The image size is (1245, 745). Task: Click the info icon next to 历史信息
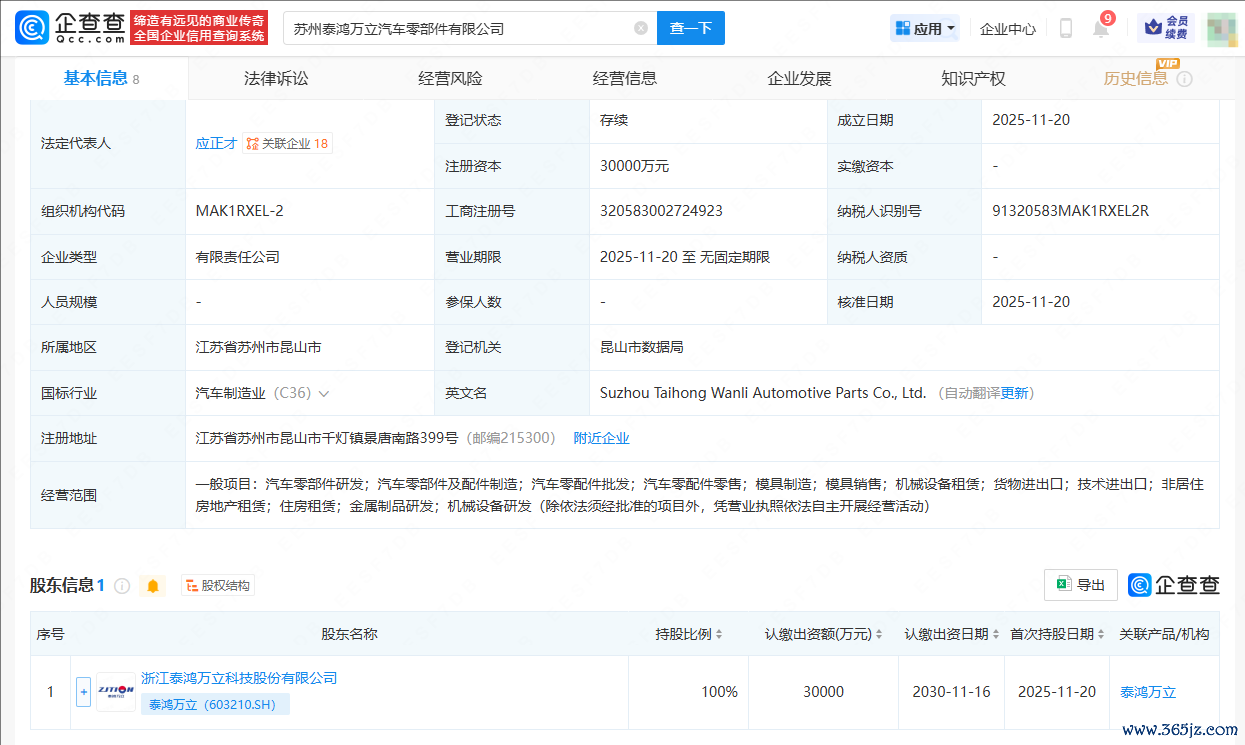(x=1185, y=79)
